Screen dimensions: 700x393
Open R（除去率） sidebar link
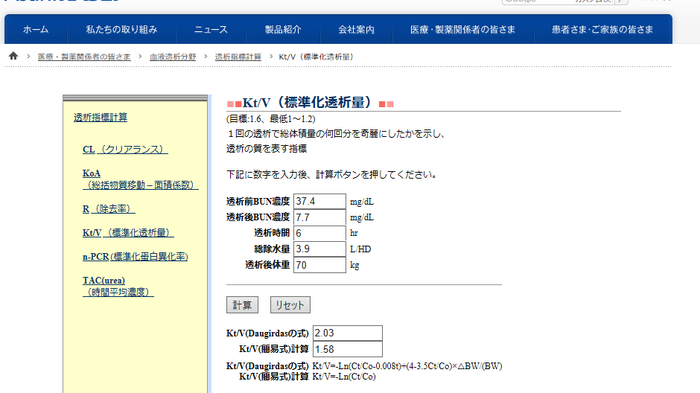[108, 209]
